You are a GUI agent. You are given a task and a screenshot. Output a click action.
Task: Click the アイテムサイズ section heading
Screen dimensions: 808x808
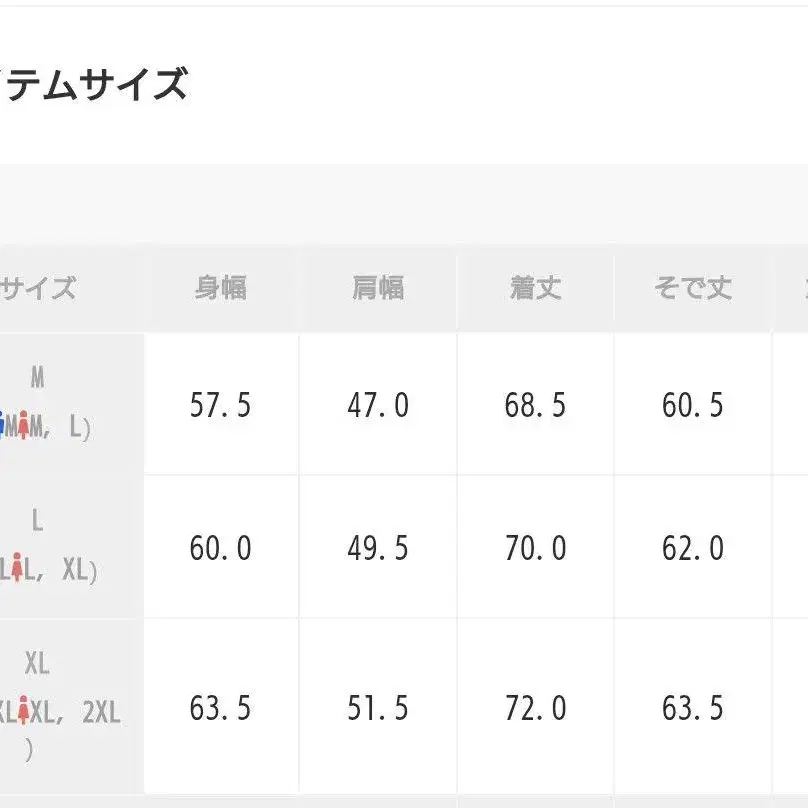[93, 85]
